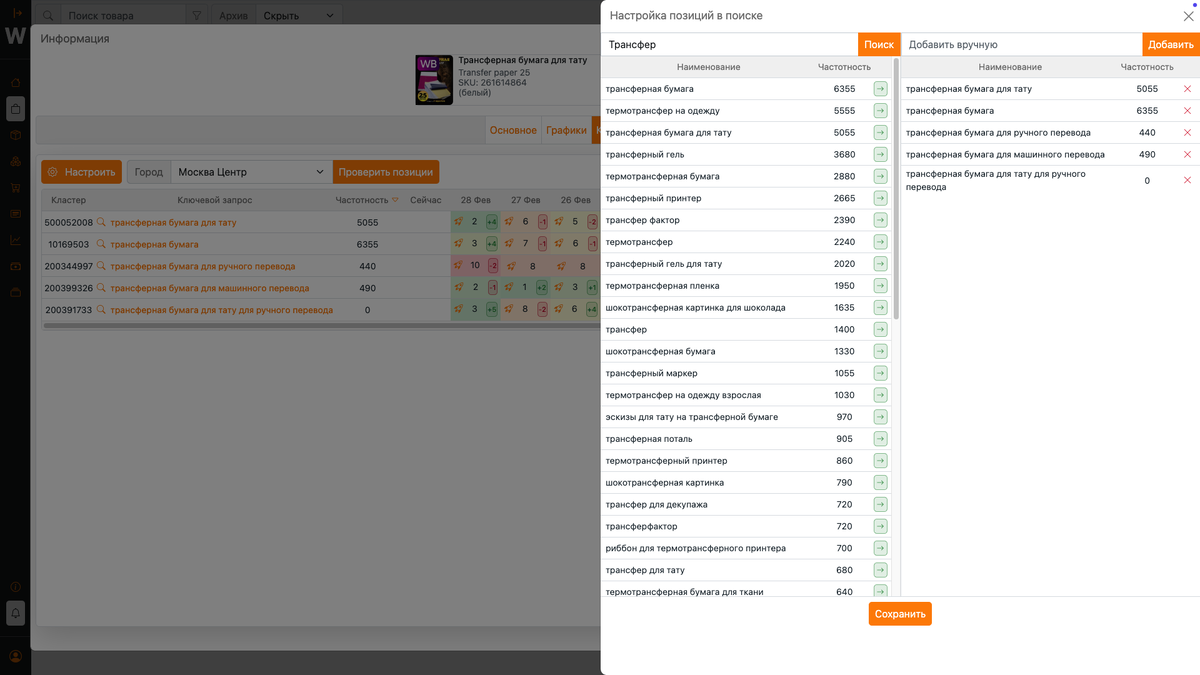Click magnifier beside cluster 500052008
Image resolution: width=1200 pixels, height=675 pixels.
coord(101,222)
